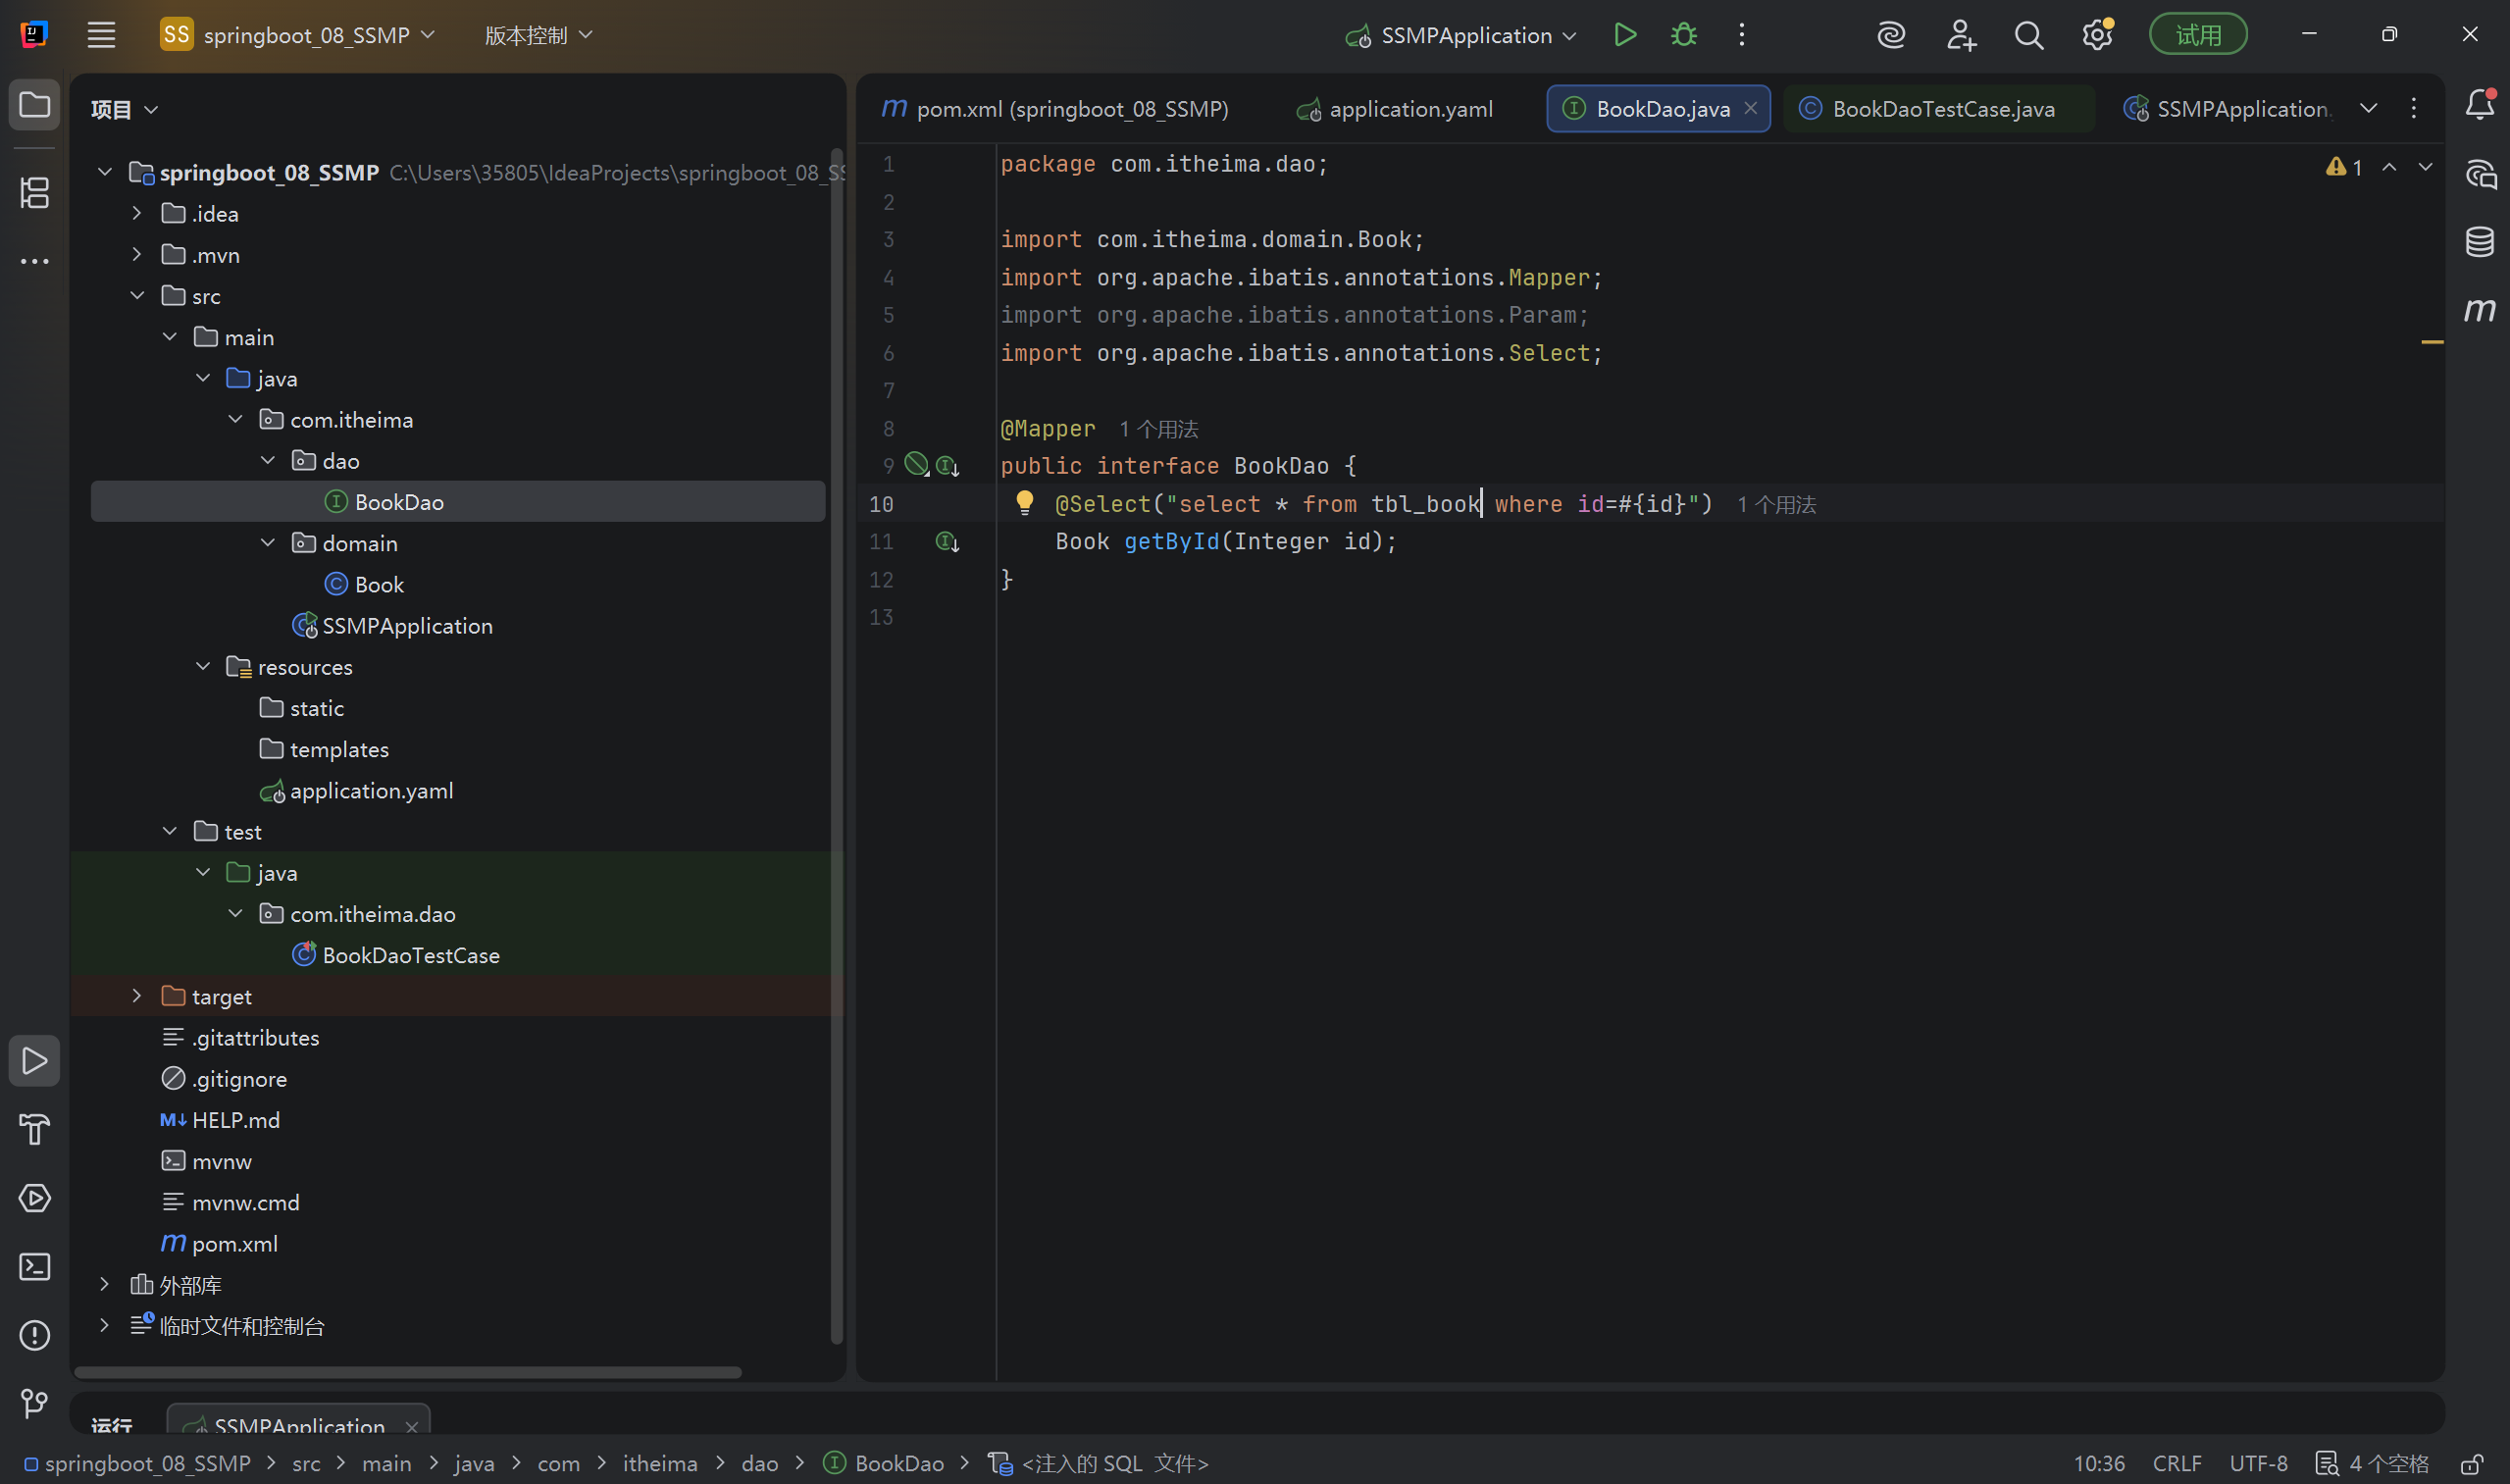The height and width of the screenshot is (1484, 2510).
Task: Run SSMPApplication with the green play icon
Action: point(1625,35)
